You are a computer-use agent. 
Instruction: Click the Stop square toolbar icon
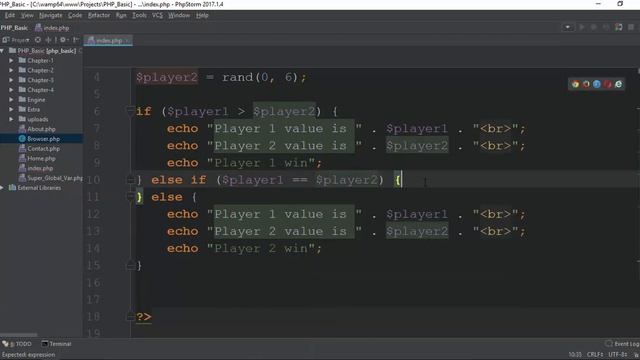pos(631,27)
